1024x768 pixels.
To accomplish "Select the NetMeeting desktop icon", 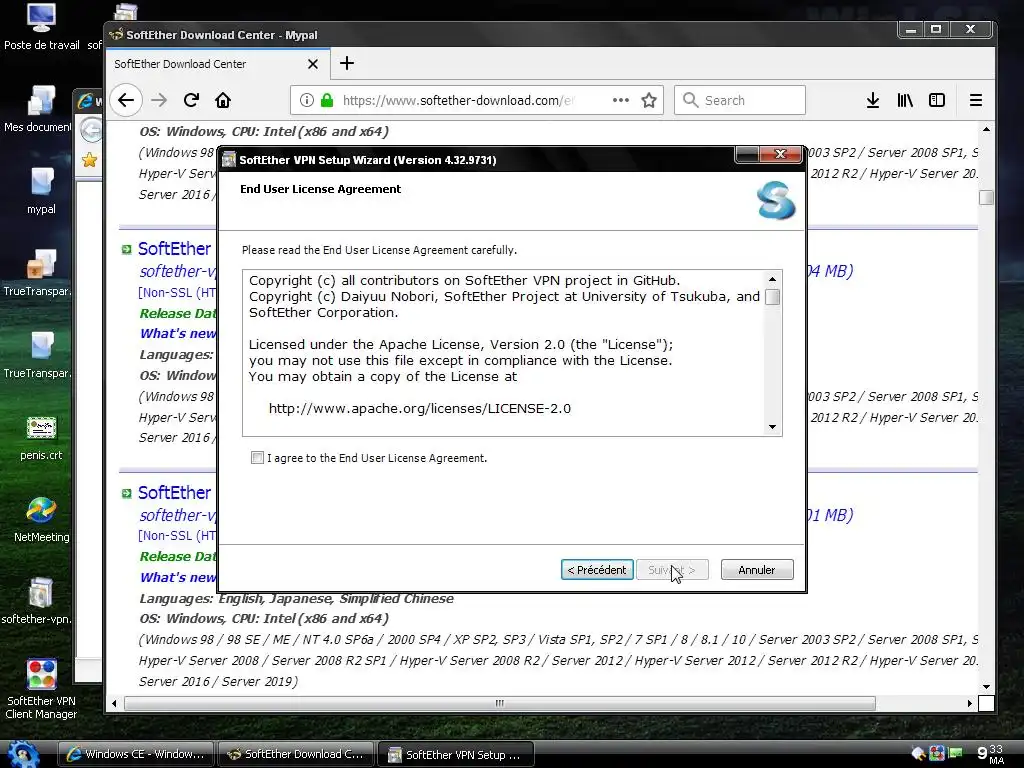I will (41, 520).
